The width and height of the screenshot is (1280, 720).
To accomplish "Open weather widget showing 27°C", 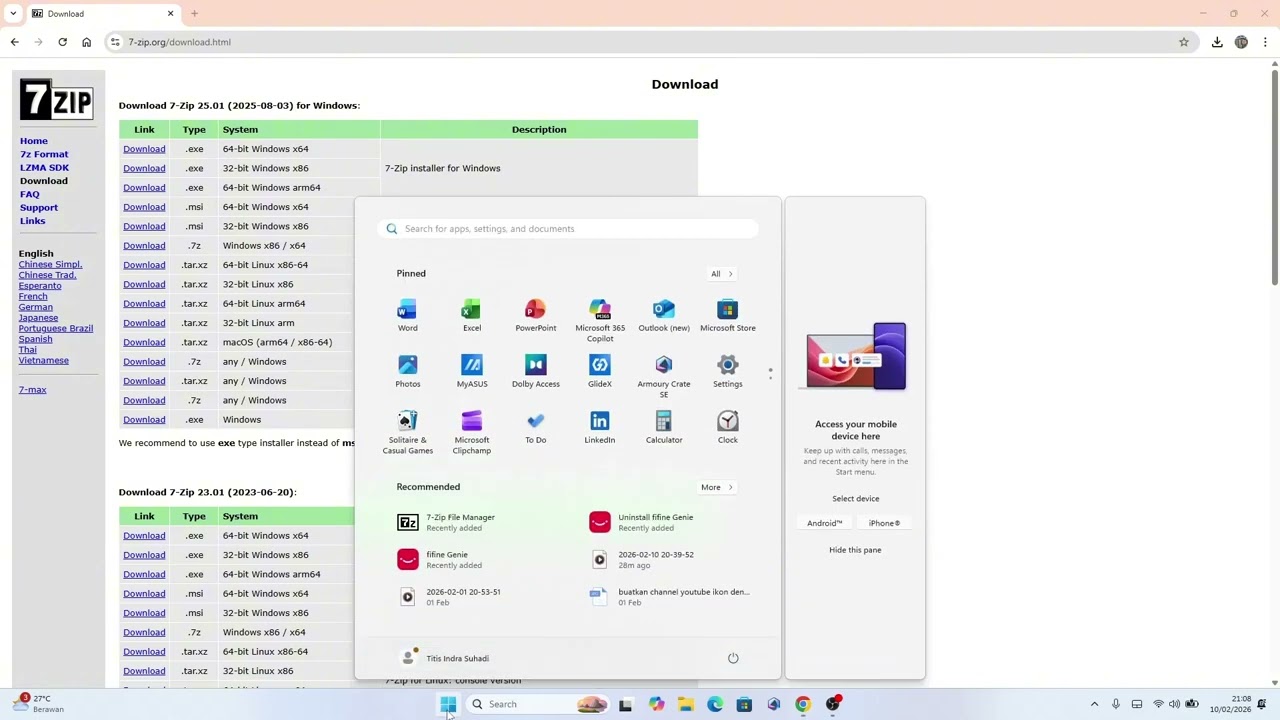I will click(40, 704).
